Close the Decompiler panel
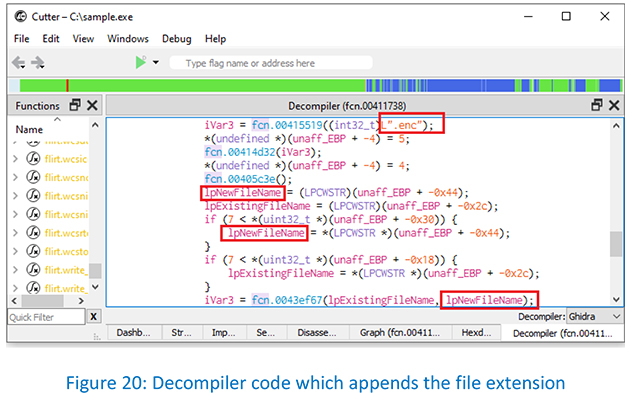 [x=614, y=105]
